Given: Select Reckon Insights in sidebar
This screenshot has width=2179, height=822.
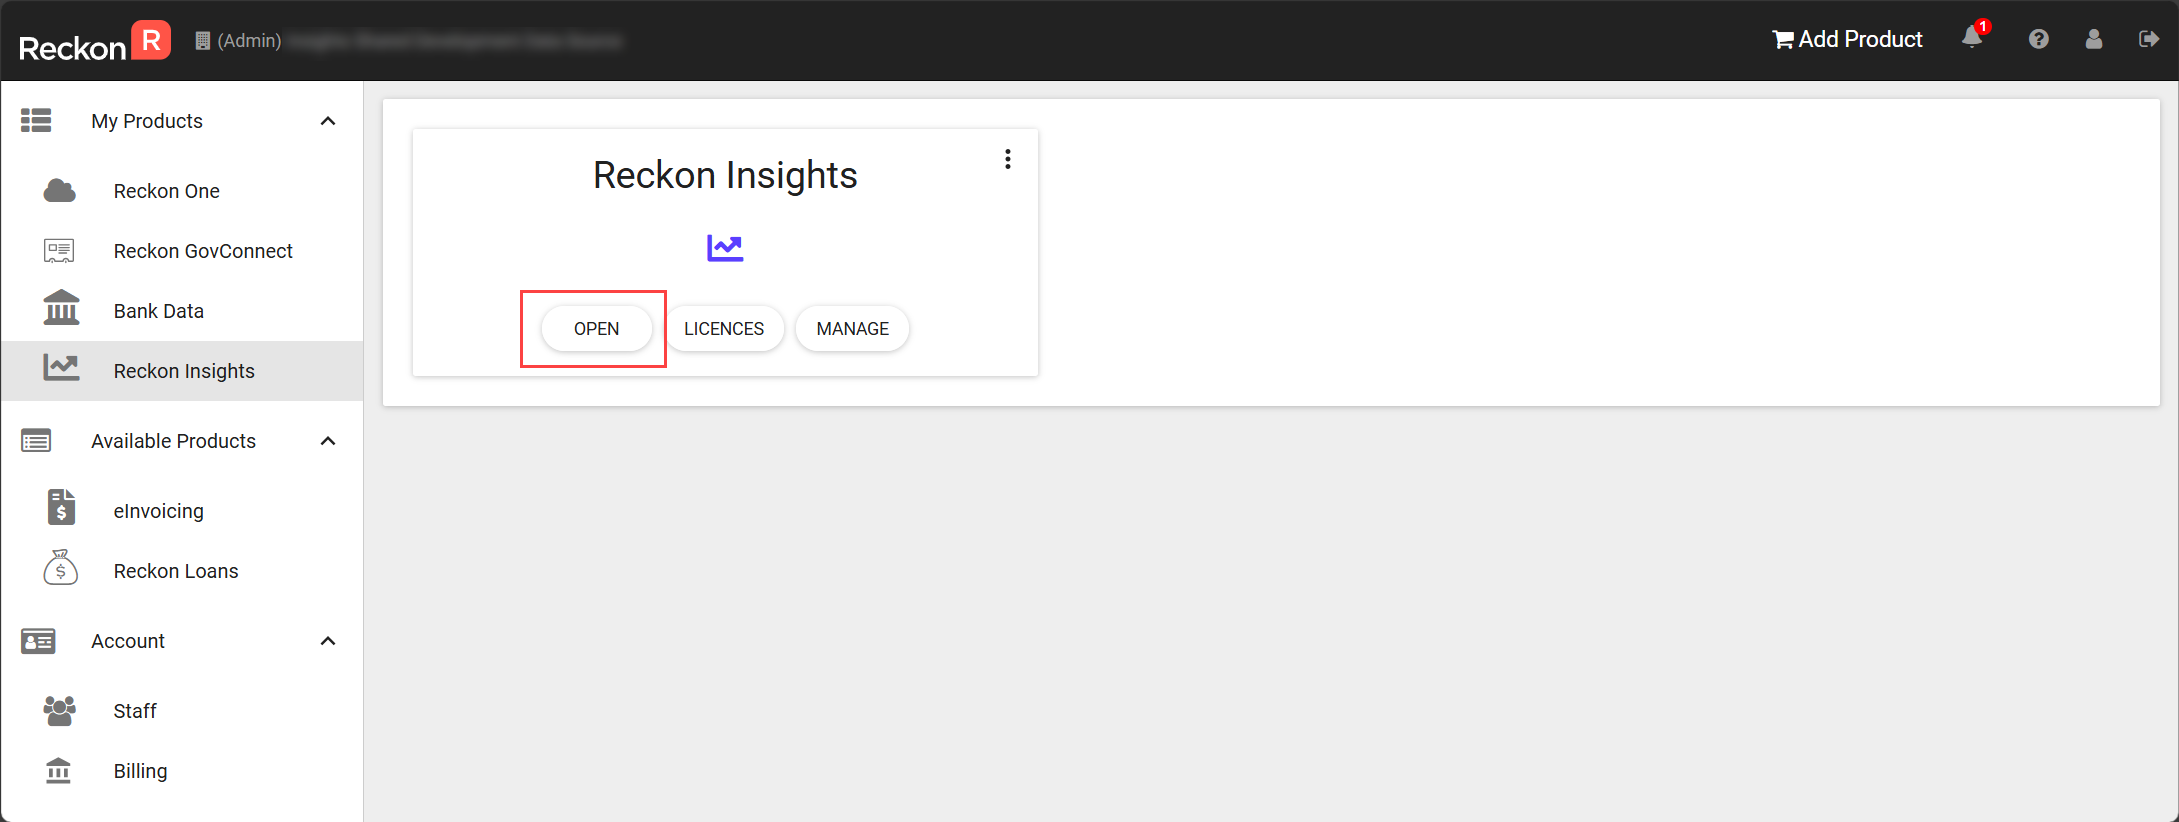Looking at the screenshot, I should (184, 371).
